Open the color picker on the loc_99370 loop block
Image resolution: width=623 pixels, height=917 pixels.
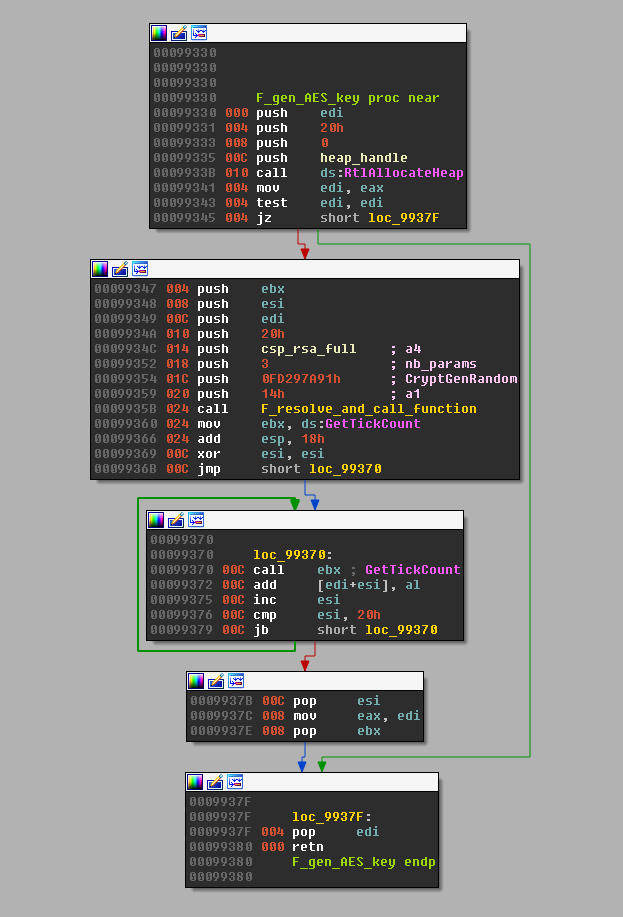click(x=156, y=520)
